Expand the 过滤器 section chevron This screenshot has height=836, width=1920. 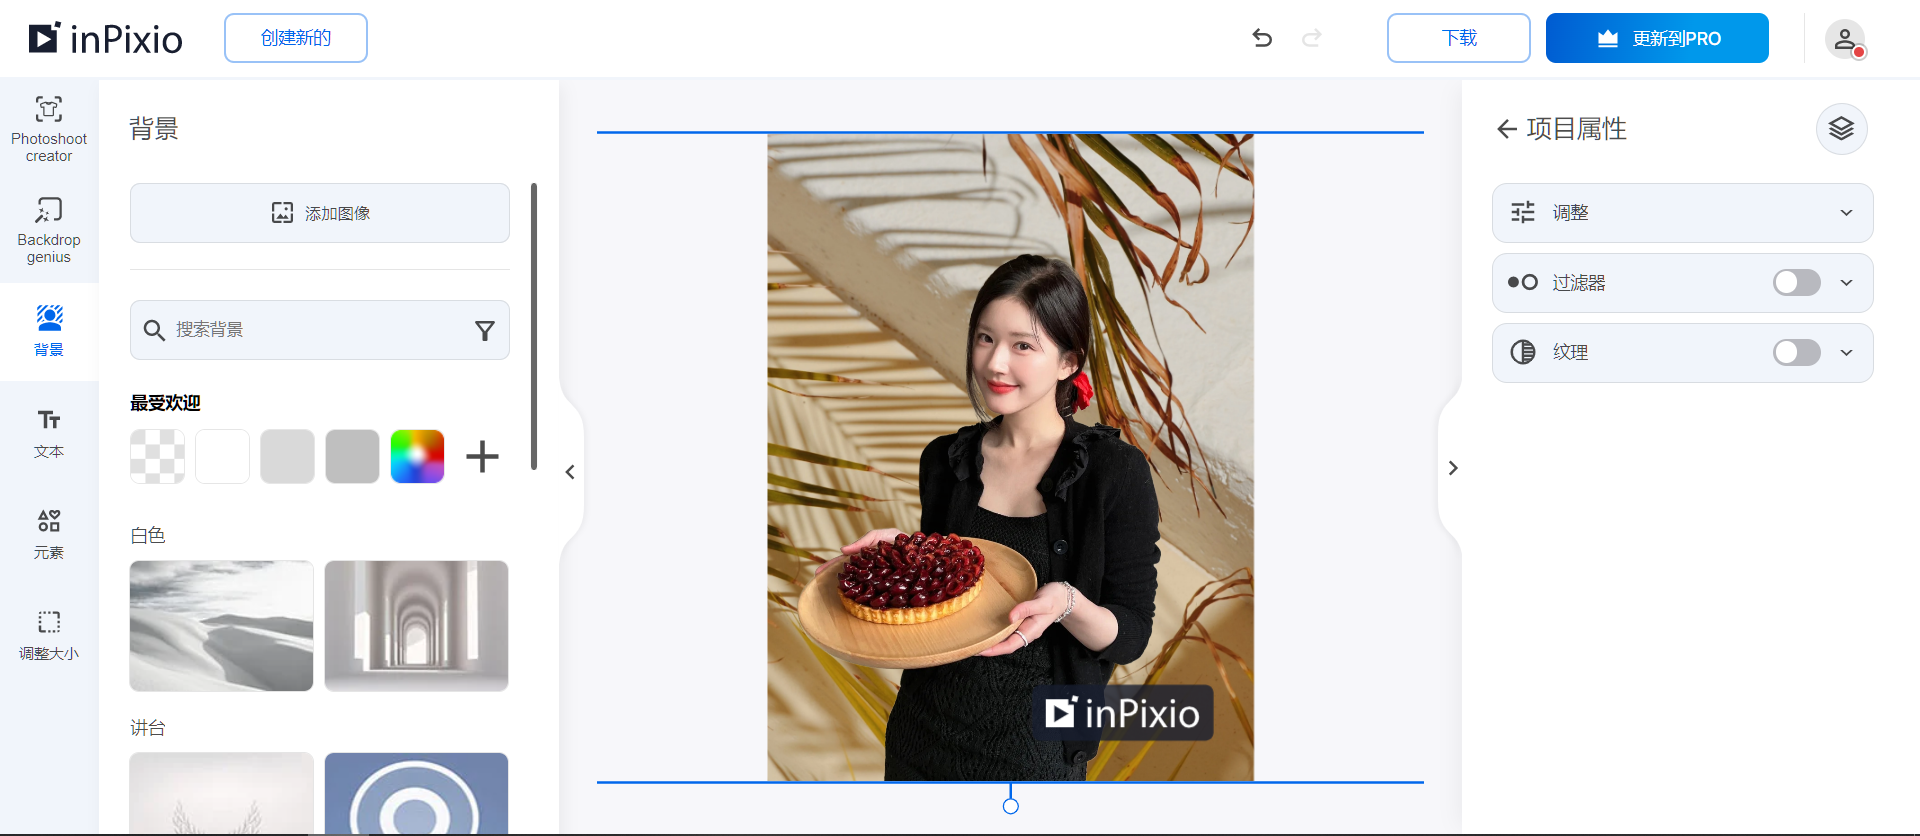(1846, 283)
